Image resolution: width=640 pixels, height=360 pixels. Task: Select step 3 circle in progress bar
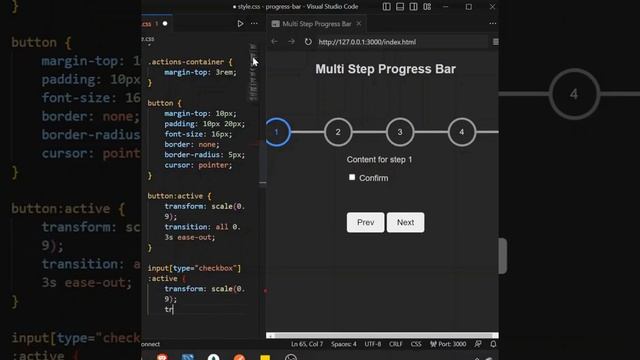400,132
